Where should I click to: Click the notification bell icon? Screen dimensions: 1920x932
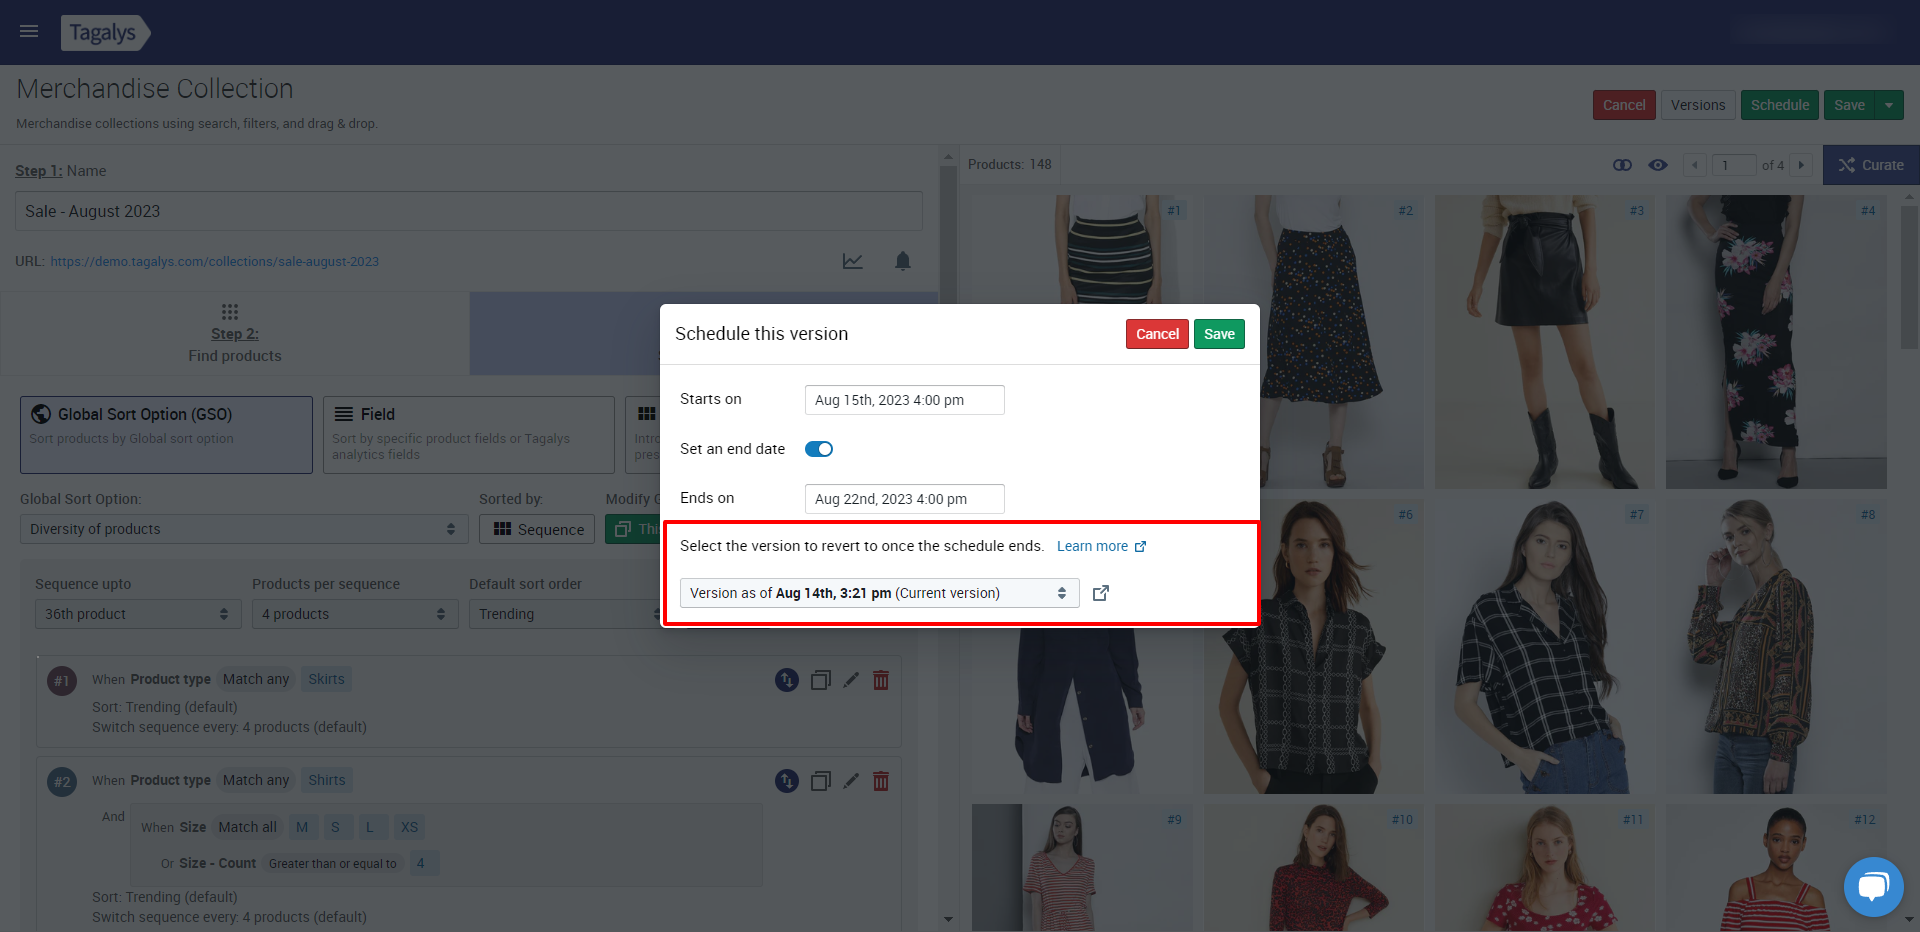click(903, 261)
